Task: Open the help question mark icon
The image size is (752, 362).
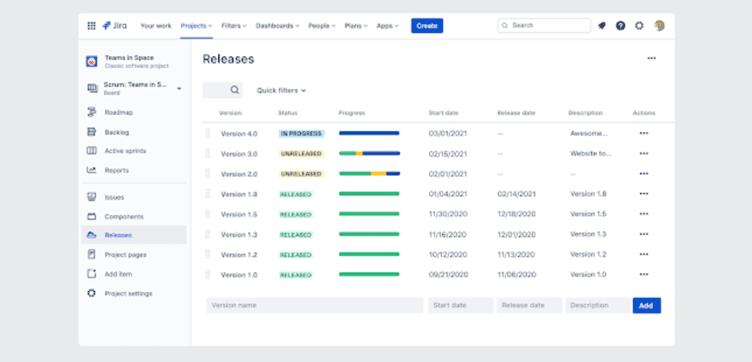Action: [621, 26]
